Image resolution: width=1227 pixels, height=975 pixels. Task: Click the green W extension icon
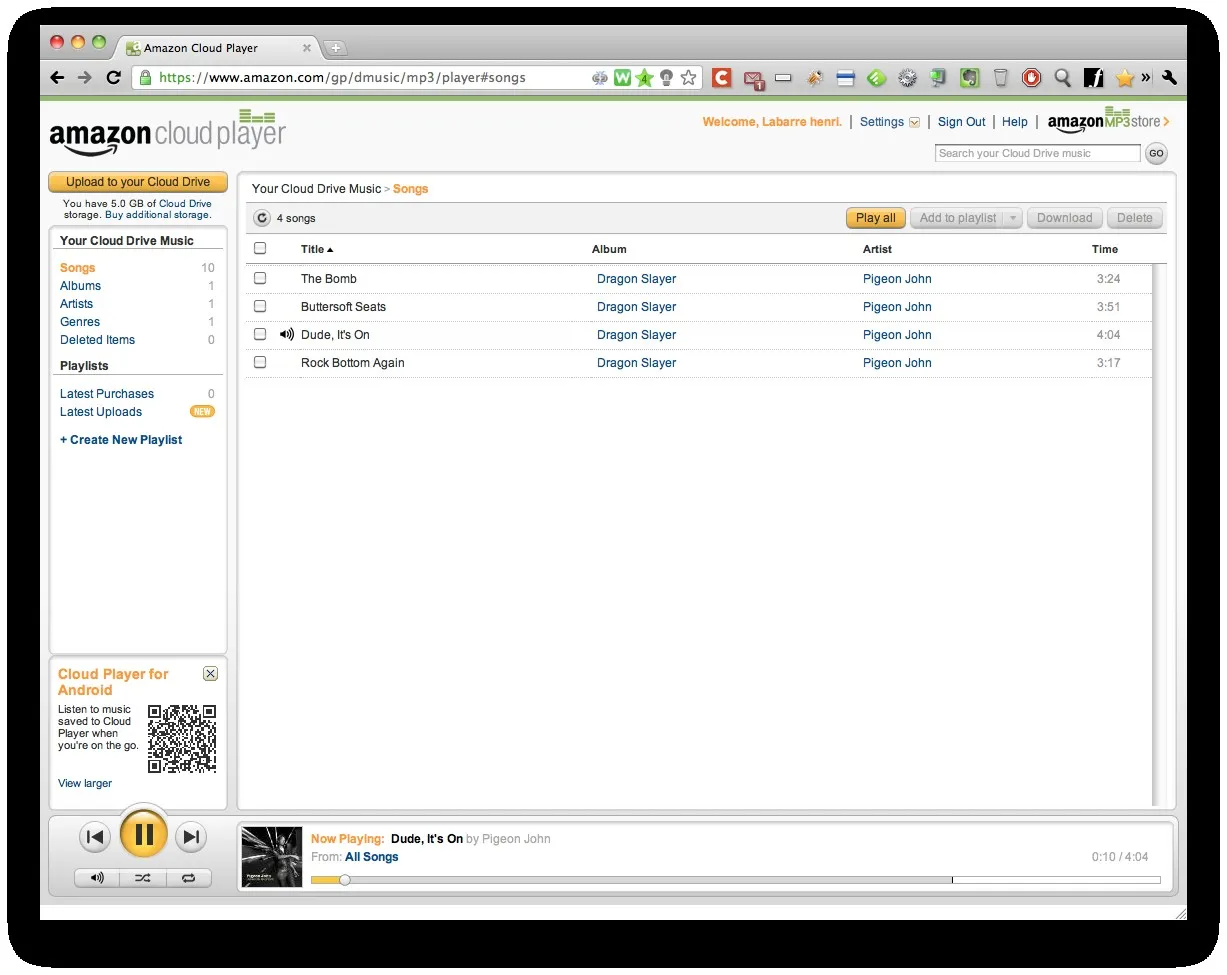(622, 77)
